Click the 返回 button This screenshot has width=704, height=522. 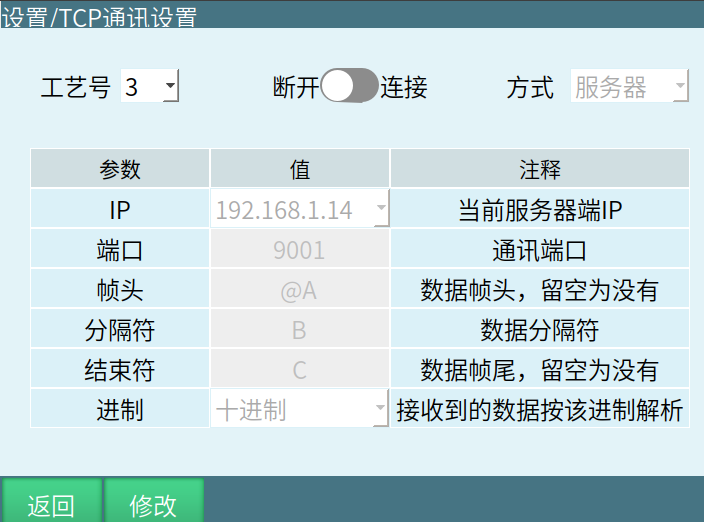[x=51, y=500]
